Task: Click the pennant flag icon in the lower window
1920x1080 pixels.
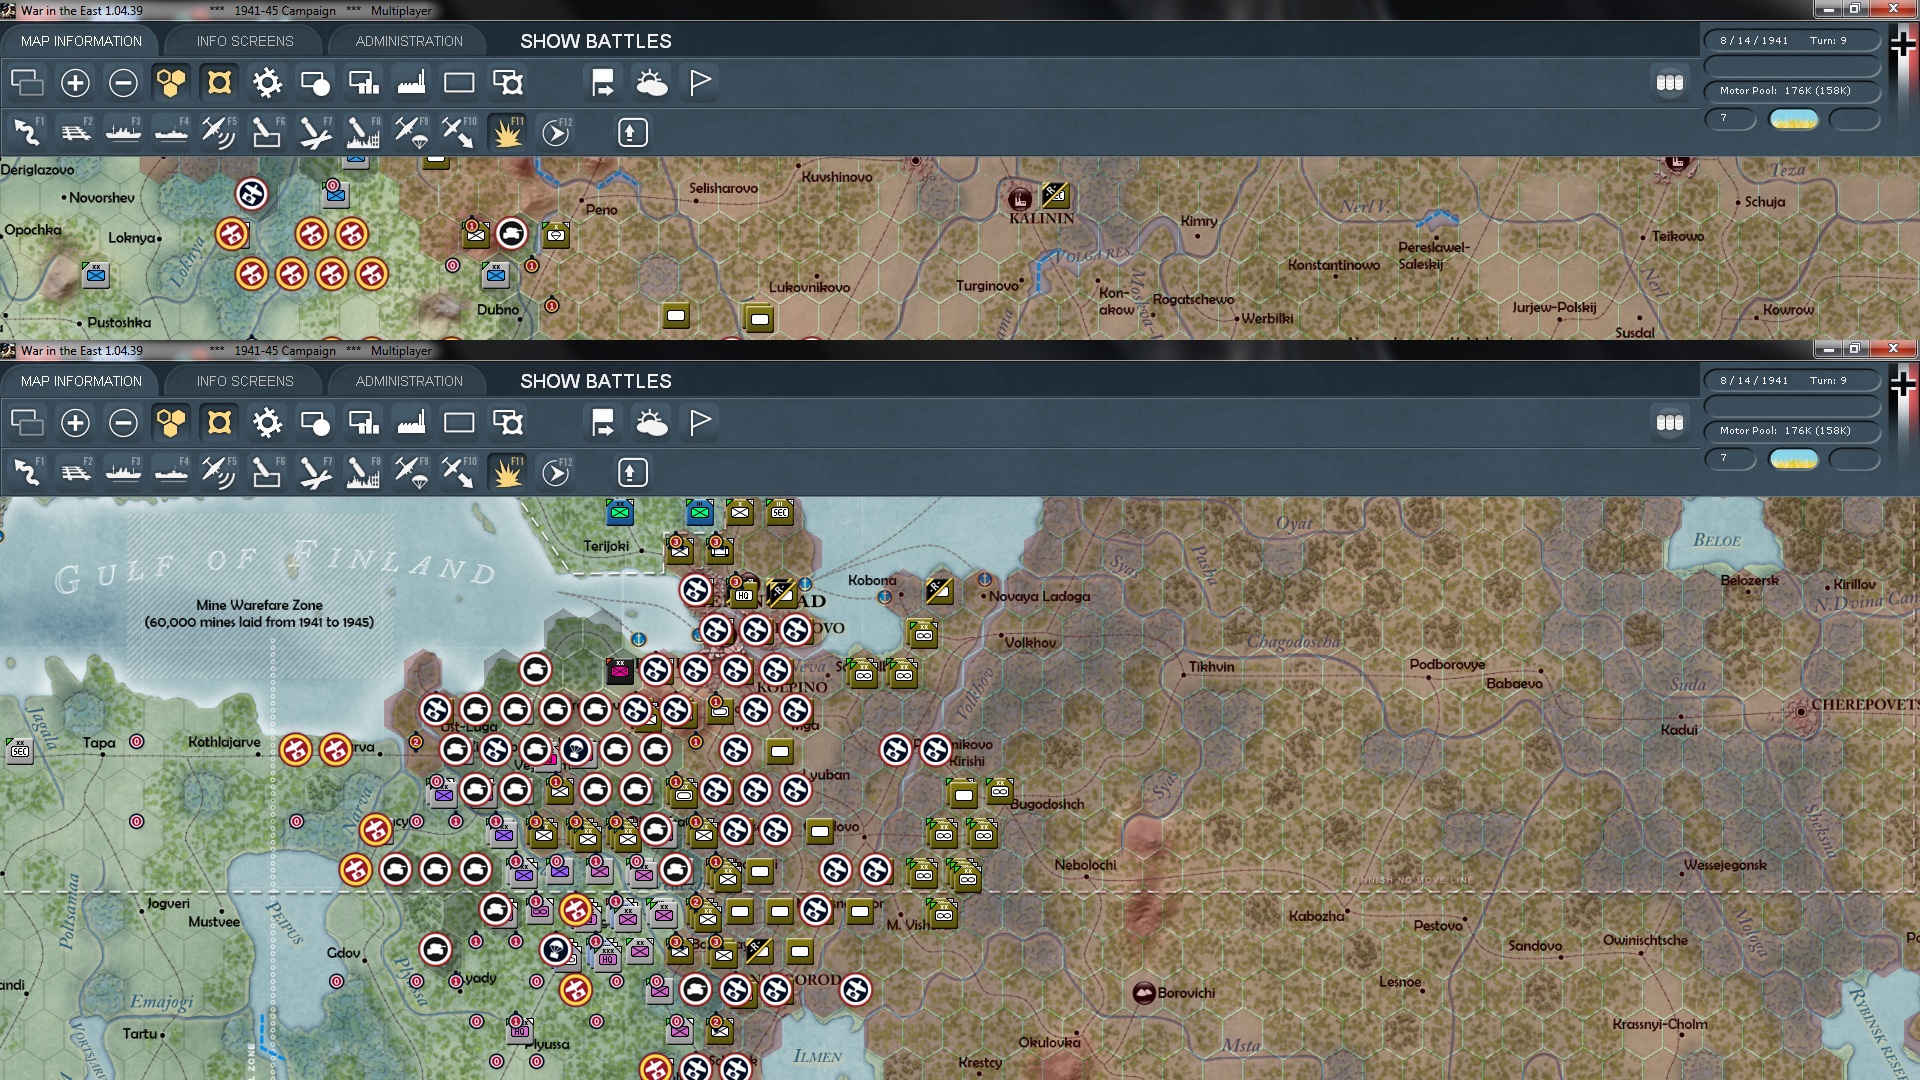Action: click(700, 423)
